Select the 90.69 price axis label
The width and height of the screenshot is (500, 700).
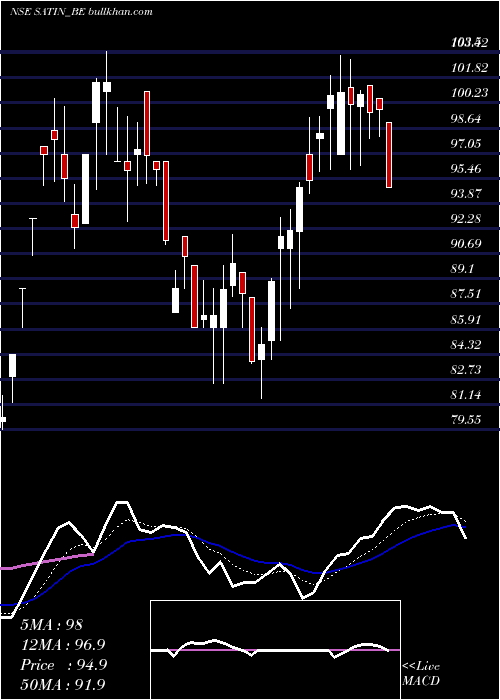[x=466, y=244]
